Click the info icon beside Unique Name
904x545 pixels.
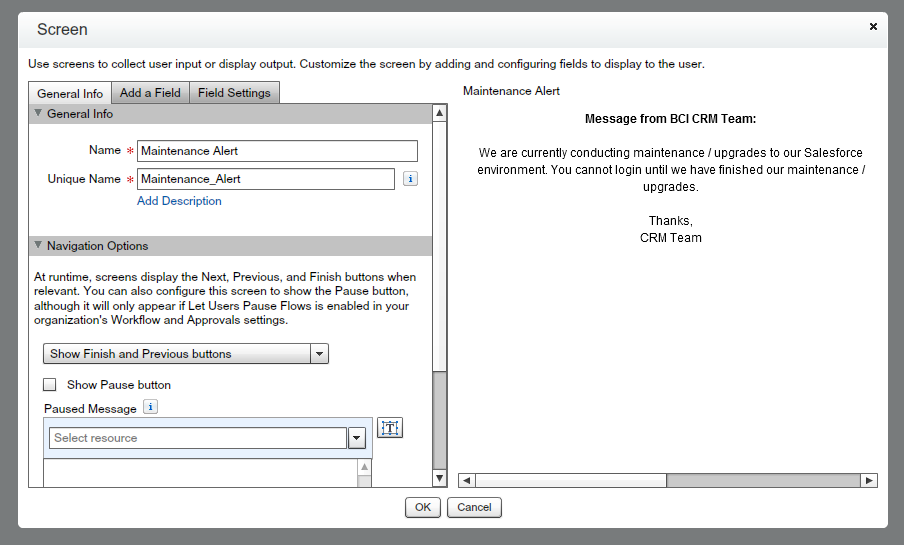click(x=410, y=179)
